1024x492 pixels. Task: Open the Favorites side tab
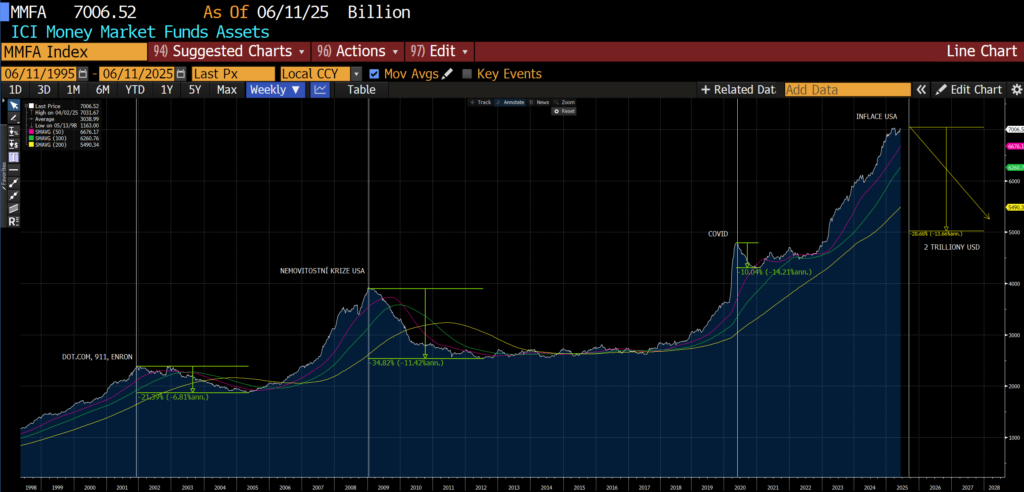point(3,175)
